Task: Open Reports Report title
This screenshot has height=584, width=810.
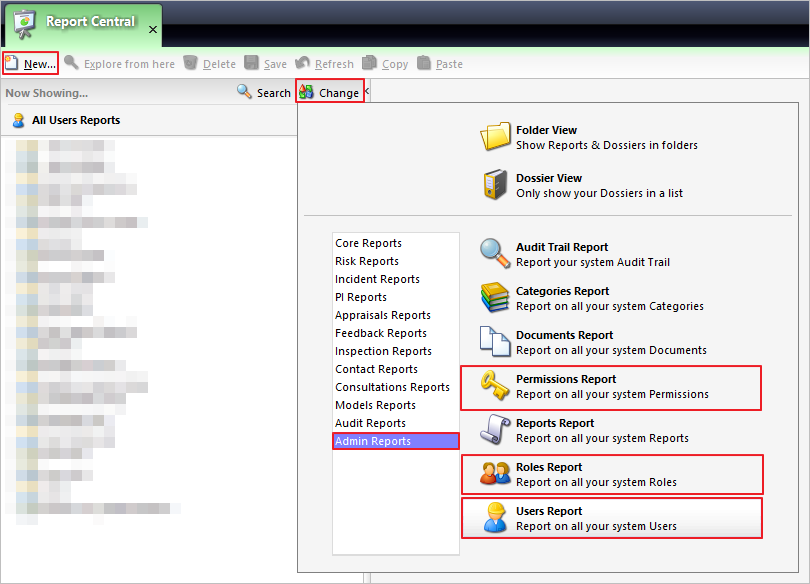Action: (555, 423)
